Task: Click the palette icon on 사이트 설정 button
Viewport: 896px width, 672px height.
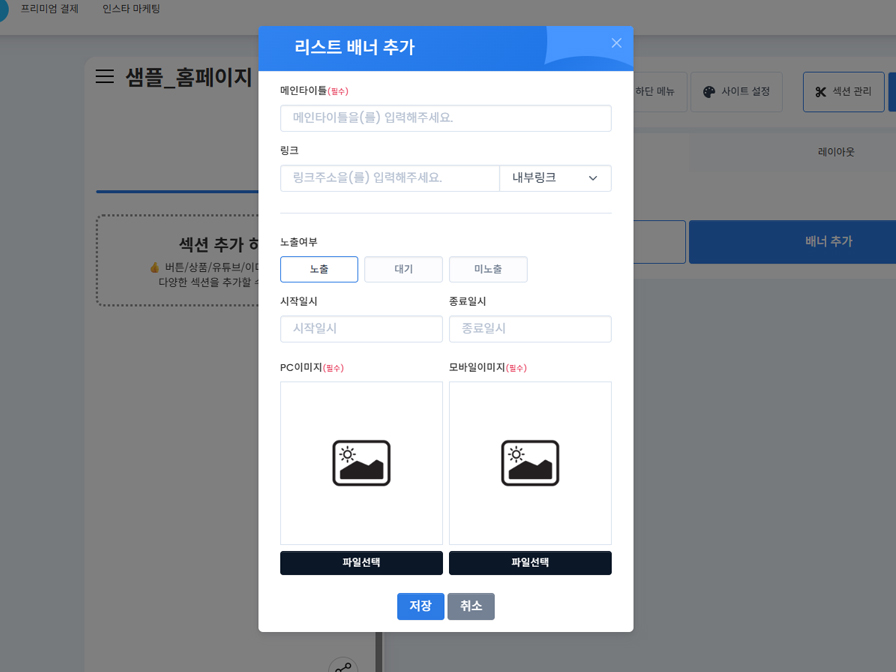Action: (708, 92)
